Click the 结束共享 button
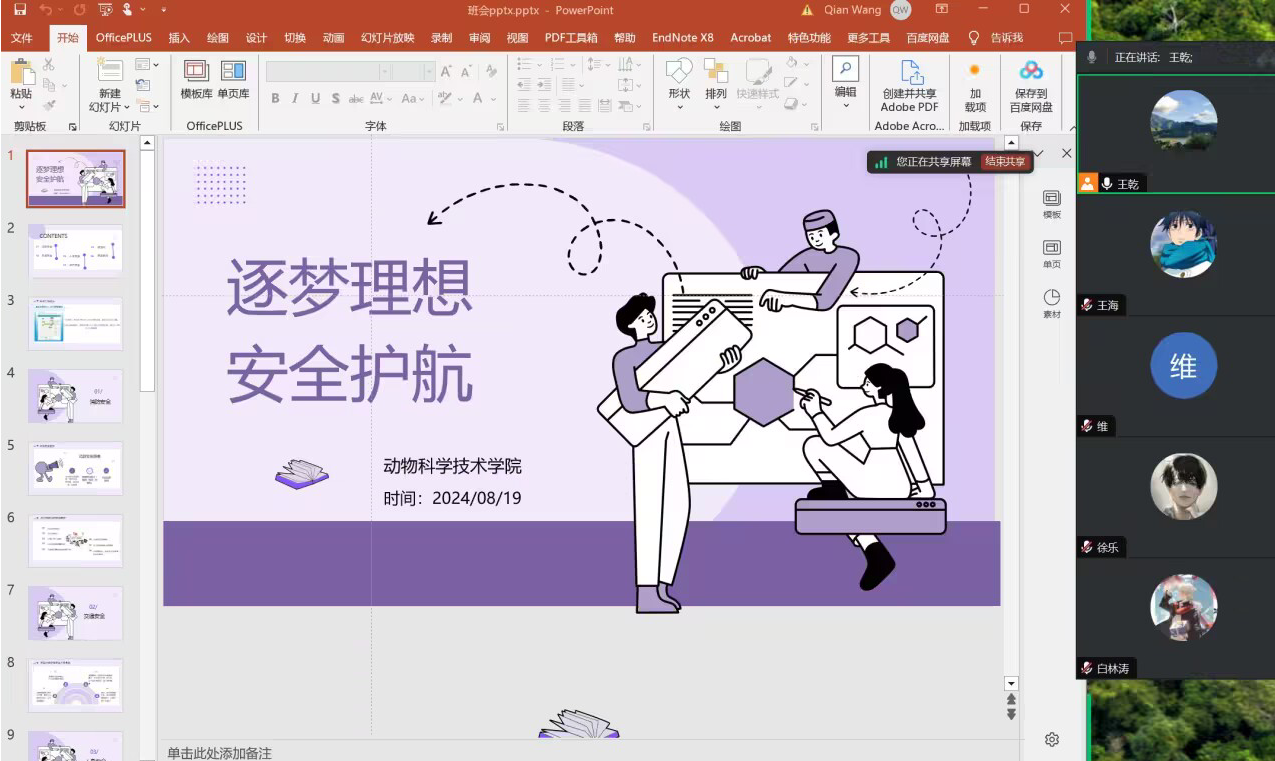The width and height of the screenshot is (1275, 761). click(x=1005, y=162)
